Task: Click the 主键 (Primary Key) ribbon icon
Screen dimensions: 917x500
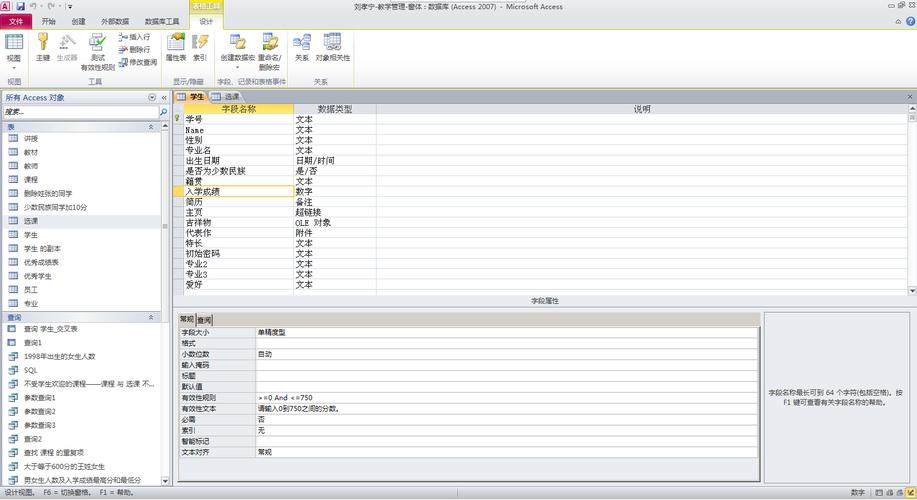Action: point(42,47)
